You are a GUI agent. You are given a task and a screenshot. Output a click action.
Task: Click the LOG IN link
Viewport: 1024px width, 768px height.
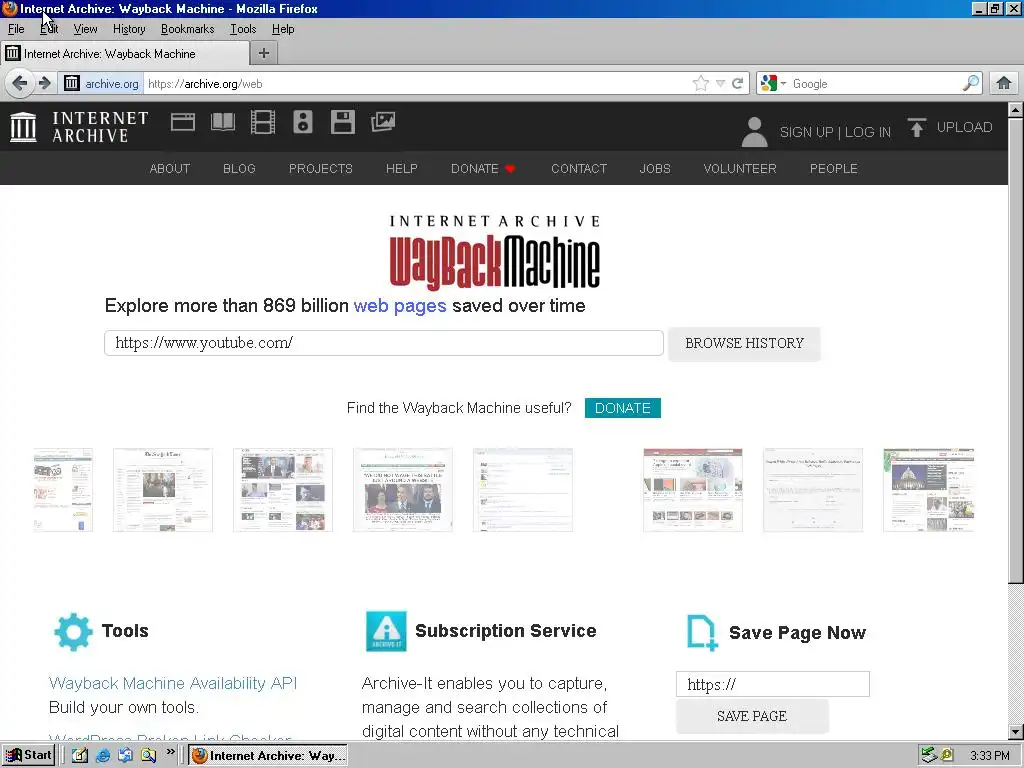[868, 132]
